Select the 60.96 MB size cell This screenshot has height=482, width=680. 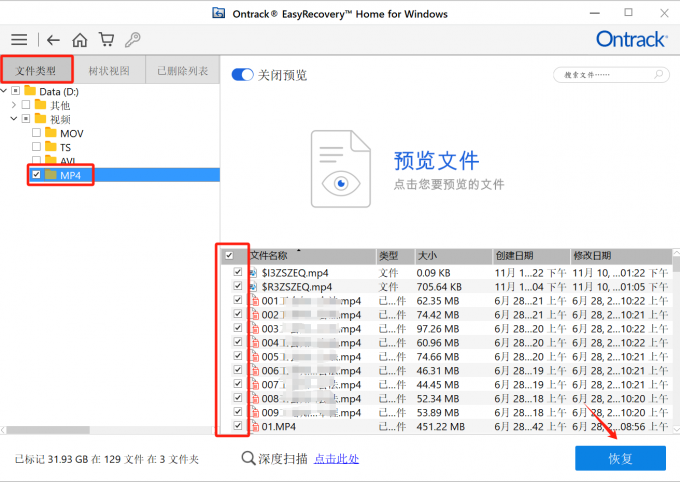[x=438, y=343]
